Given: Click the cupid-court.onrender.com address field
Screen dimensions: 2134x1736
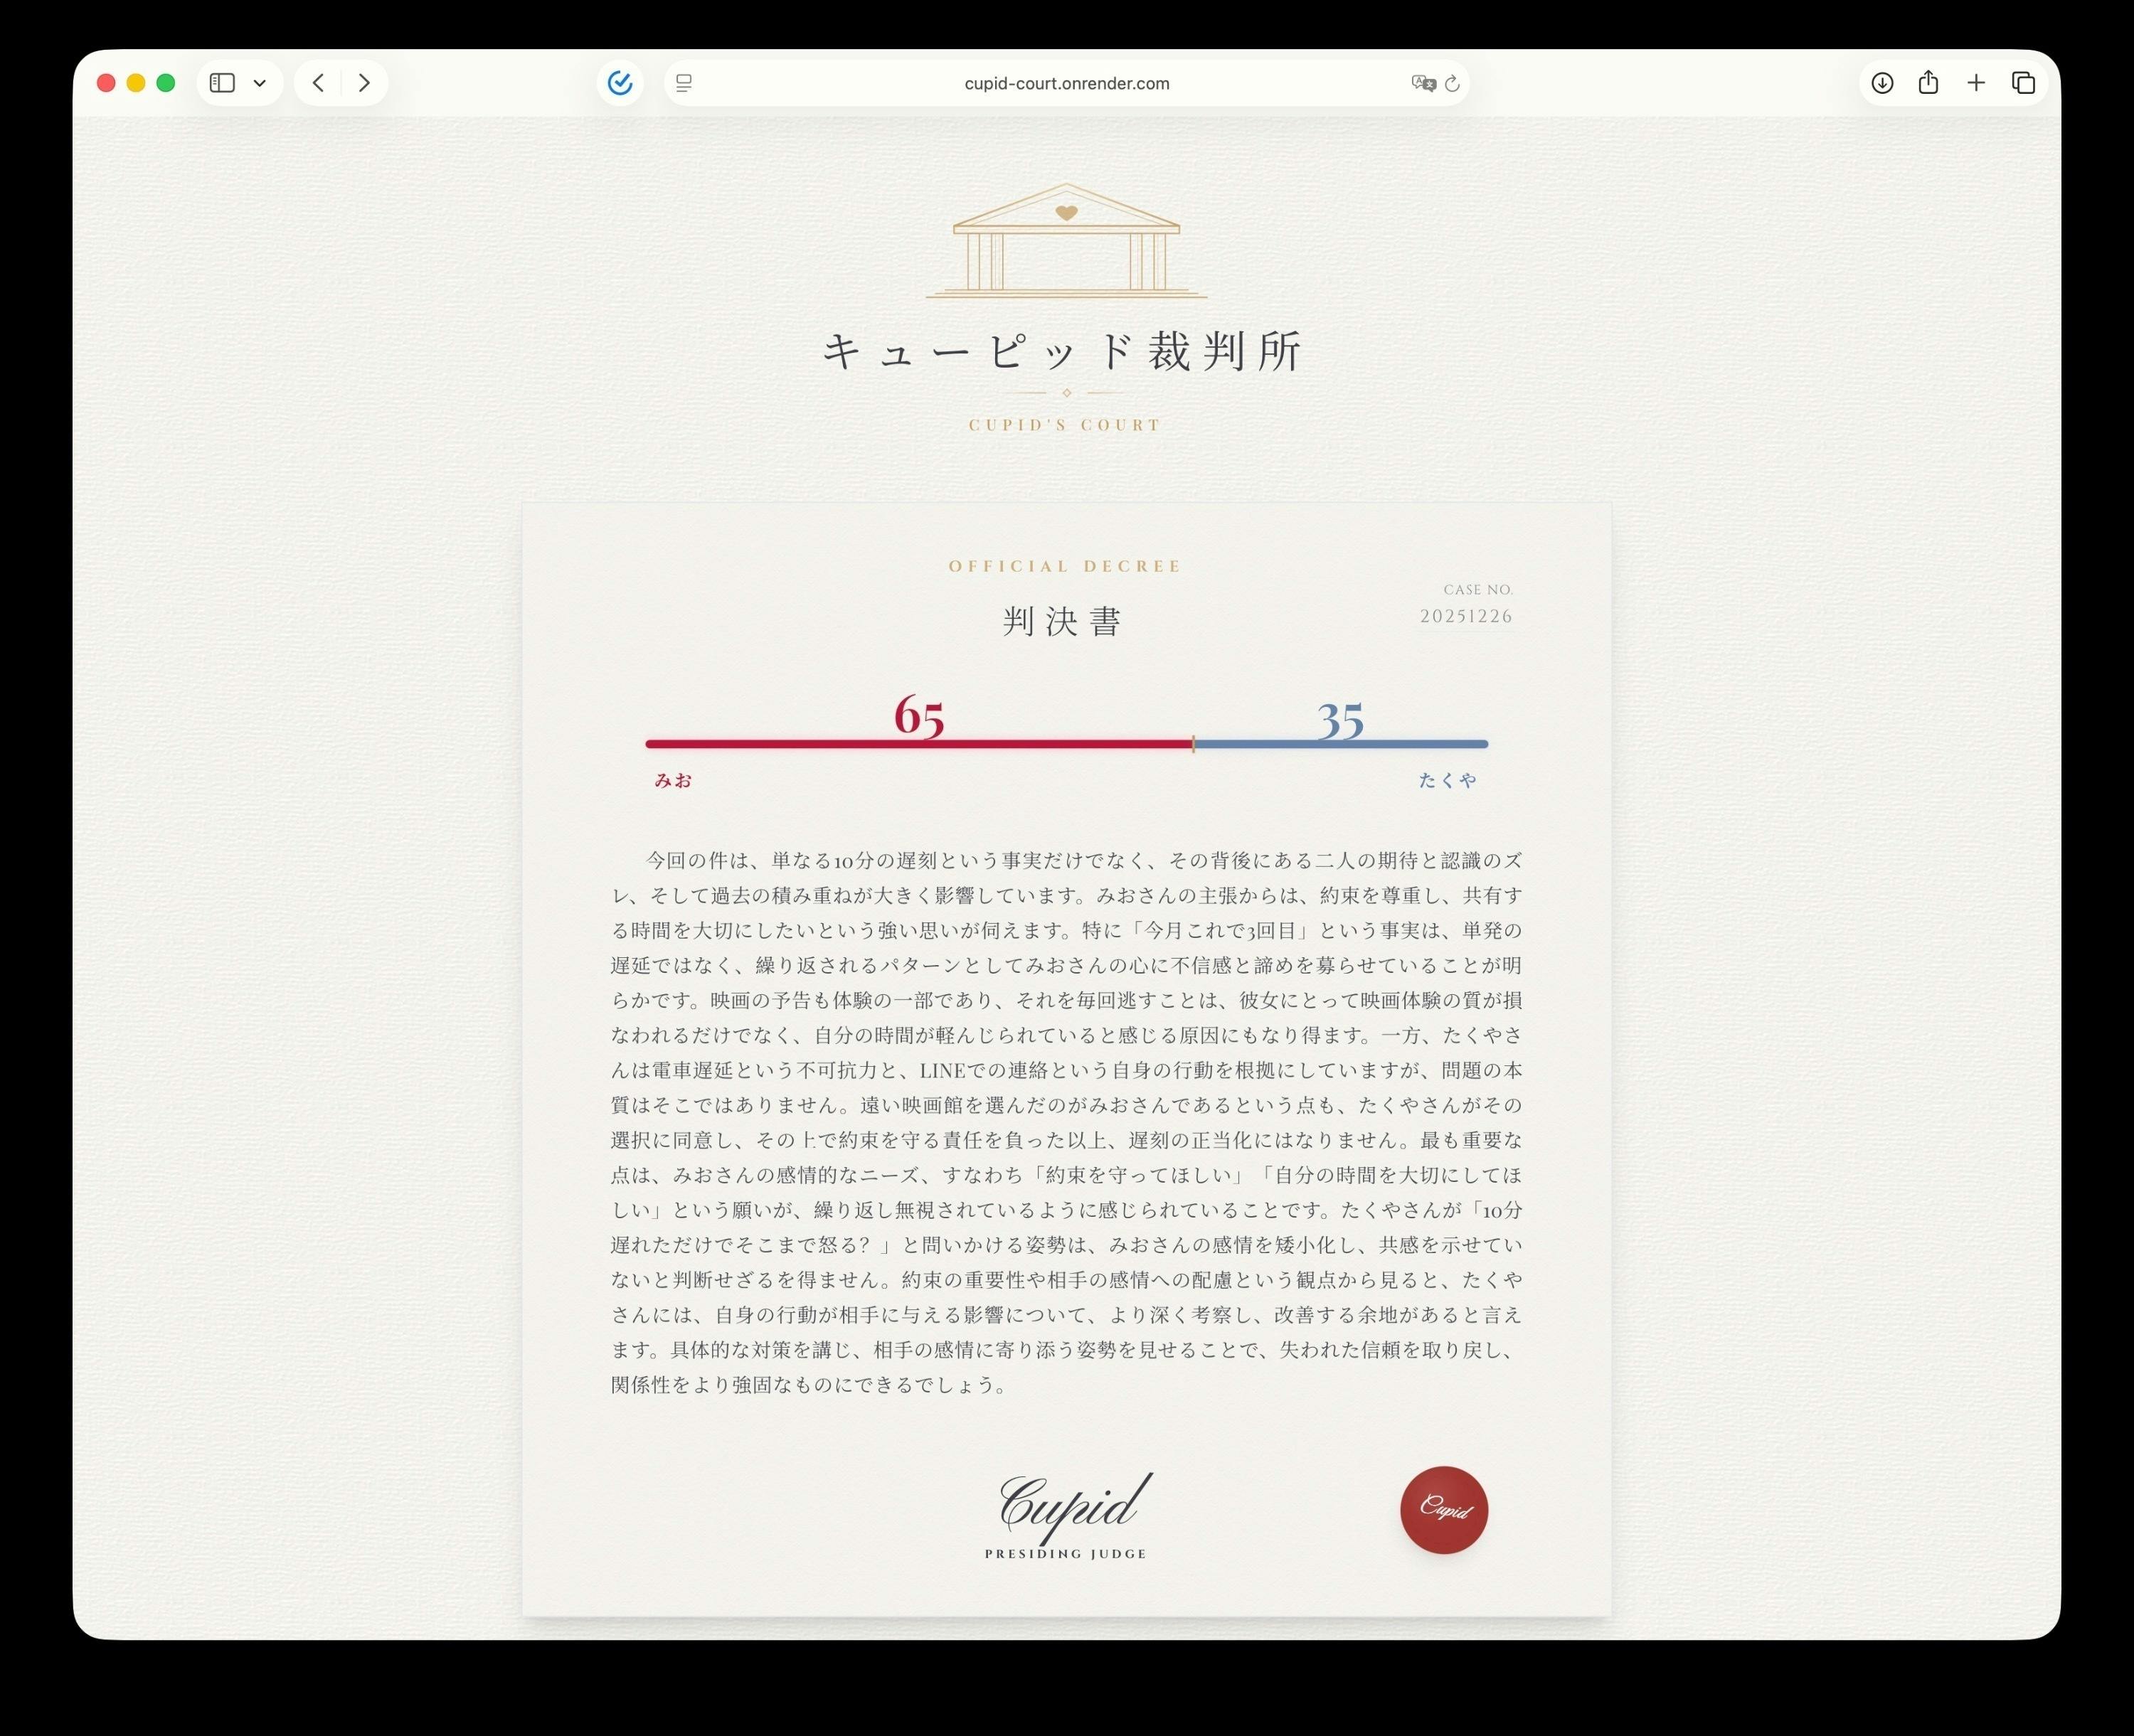Looking at the screenshot, I should point(1066,84).
